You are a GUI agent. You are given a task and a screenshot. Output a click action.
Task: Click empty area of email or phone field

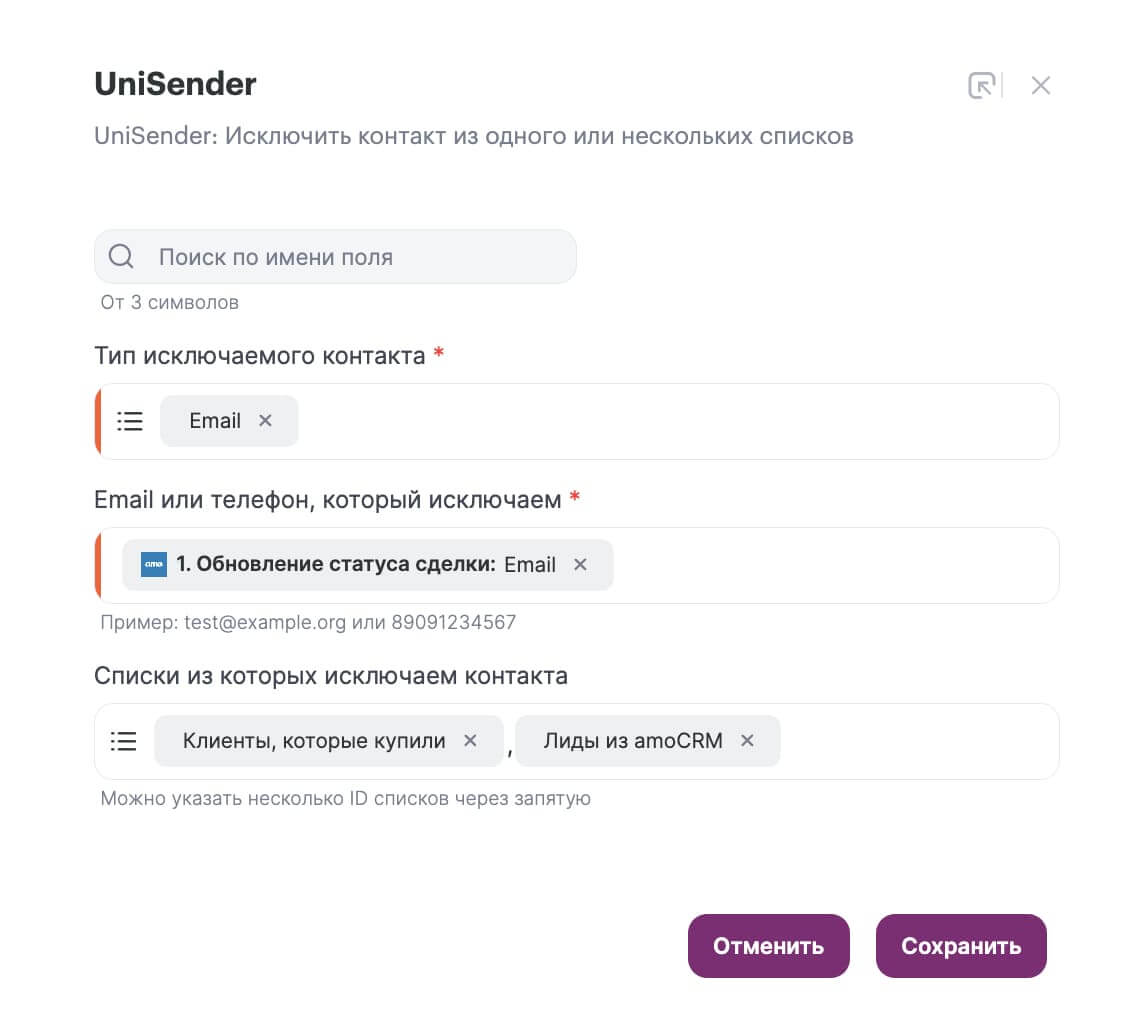[x=834, y=565]
